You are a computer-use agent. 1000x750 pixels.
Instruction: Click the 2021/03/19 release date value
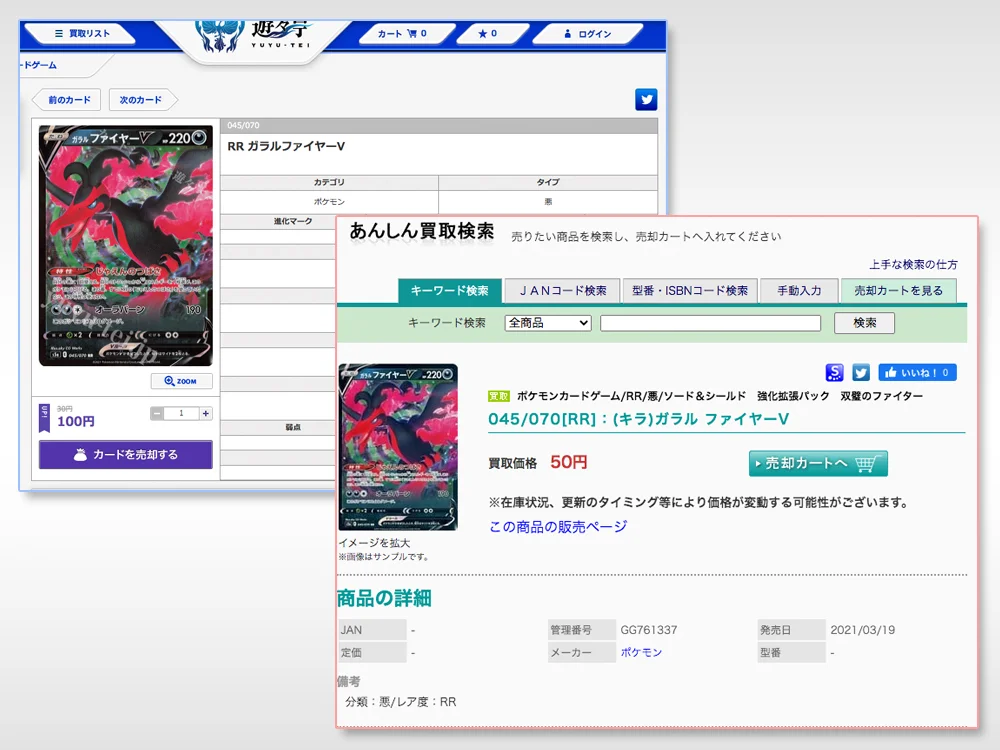(x=862, y=630)
